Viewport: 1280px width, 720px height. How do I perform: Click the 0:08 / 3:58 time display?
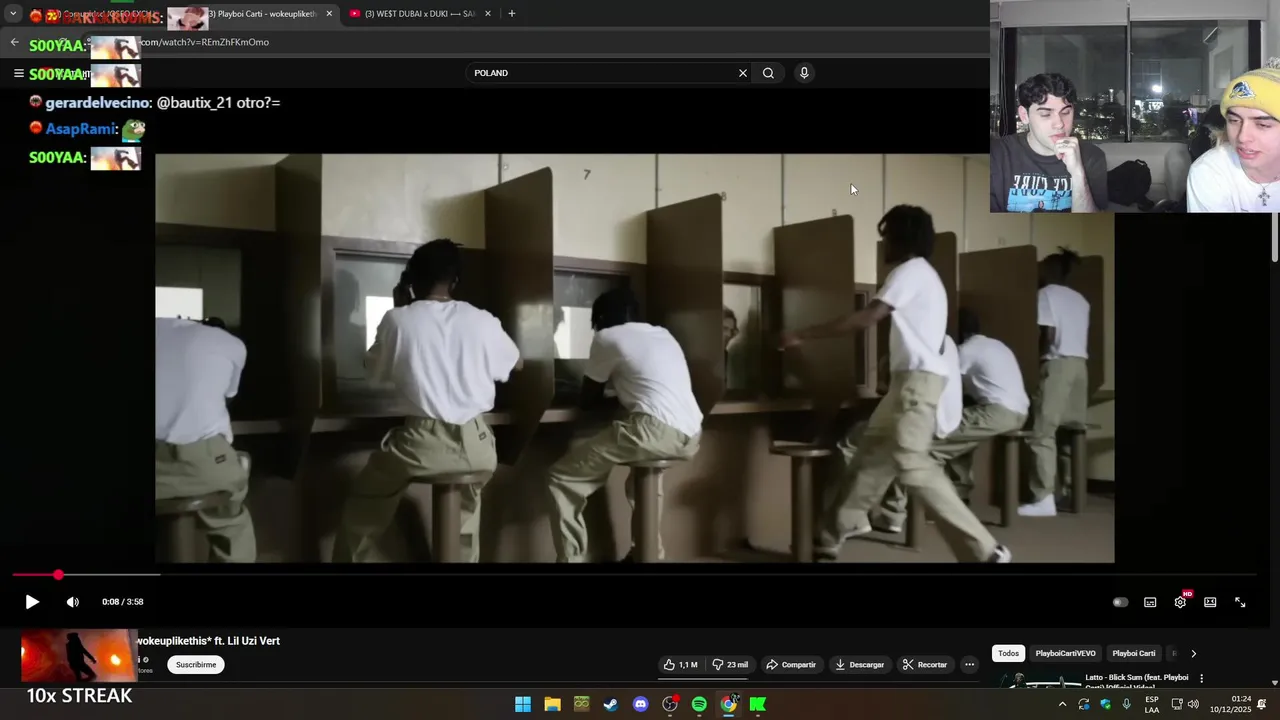point(122,602)
